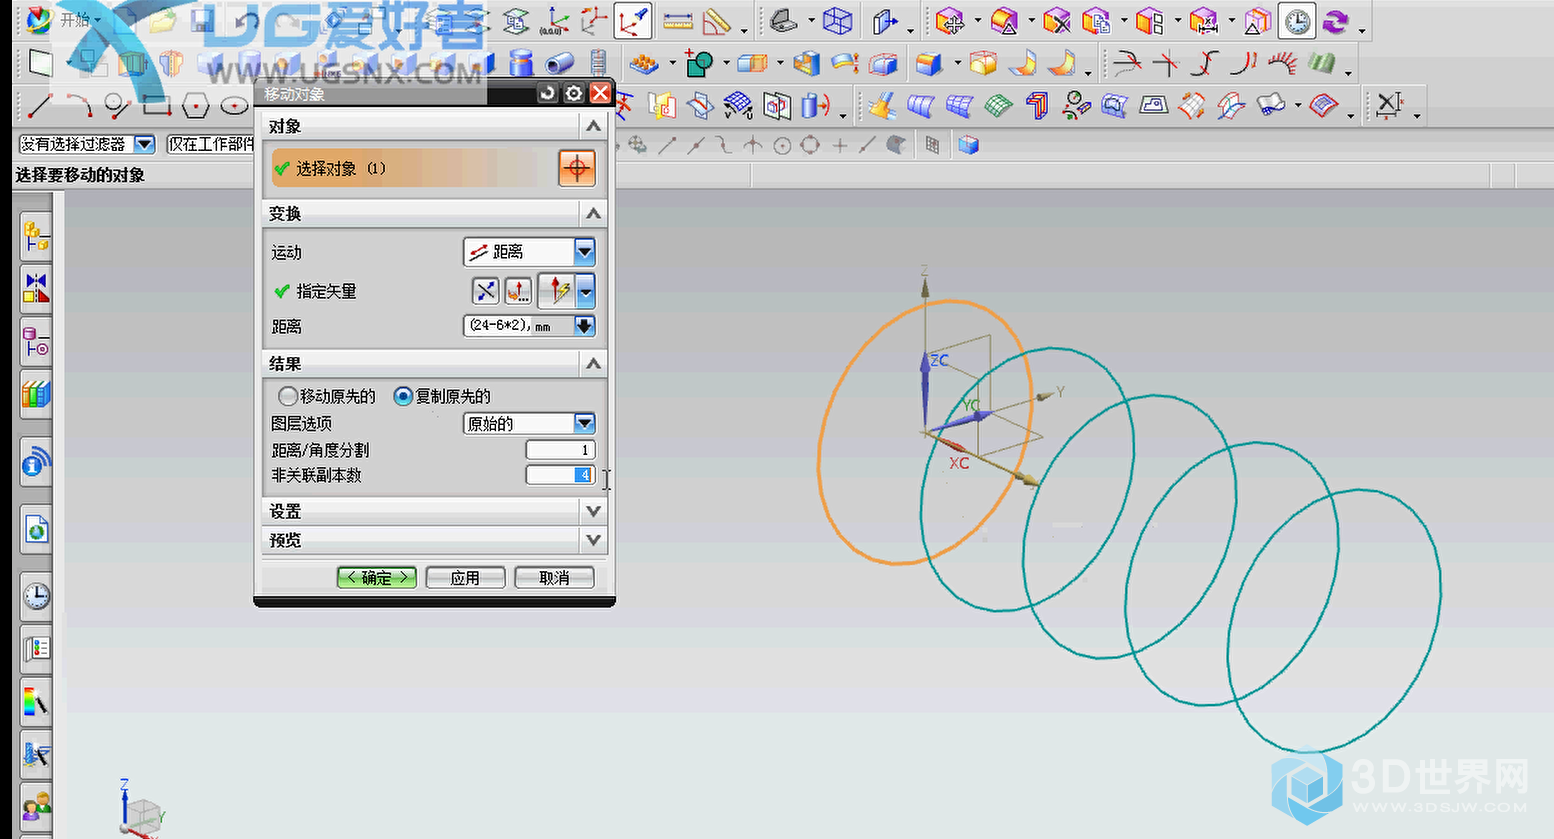Screen dimensions: 1554x839
Task: Close the 移动对象 dialog
Action: pyautogui.click(x=600, y=93)
